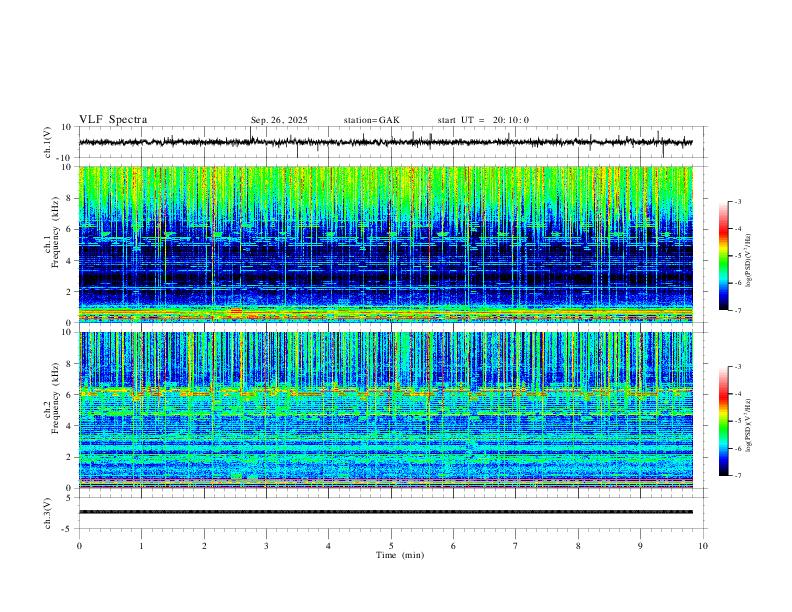This screenshot has width=792, height=612.
Task: Click the '-5' tick on ch.3(V) axis
Action: pos(68,529)
